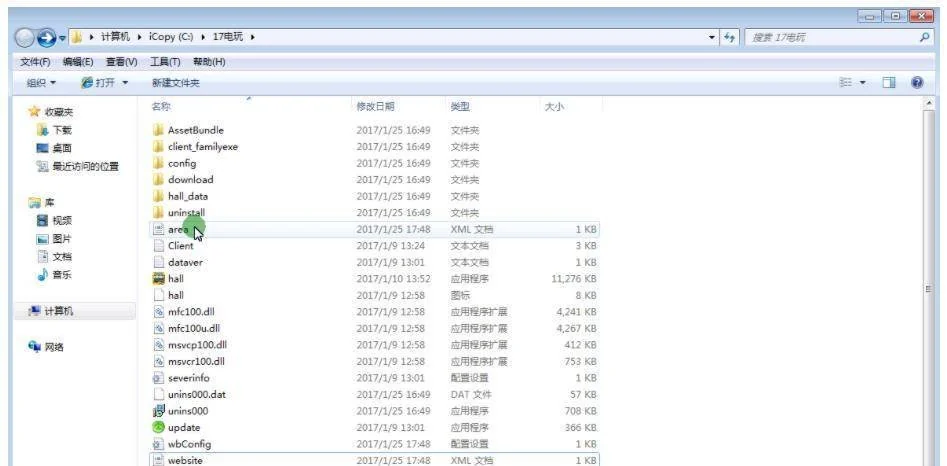
Task: Open the view options dropdown arrow
Action: coord(864,83)
